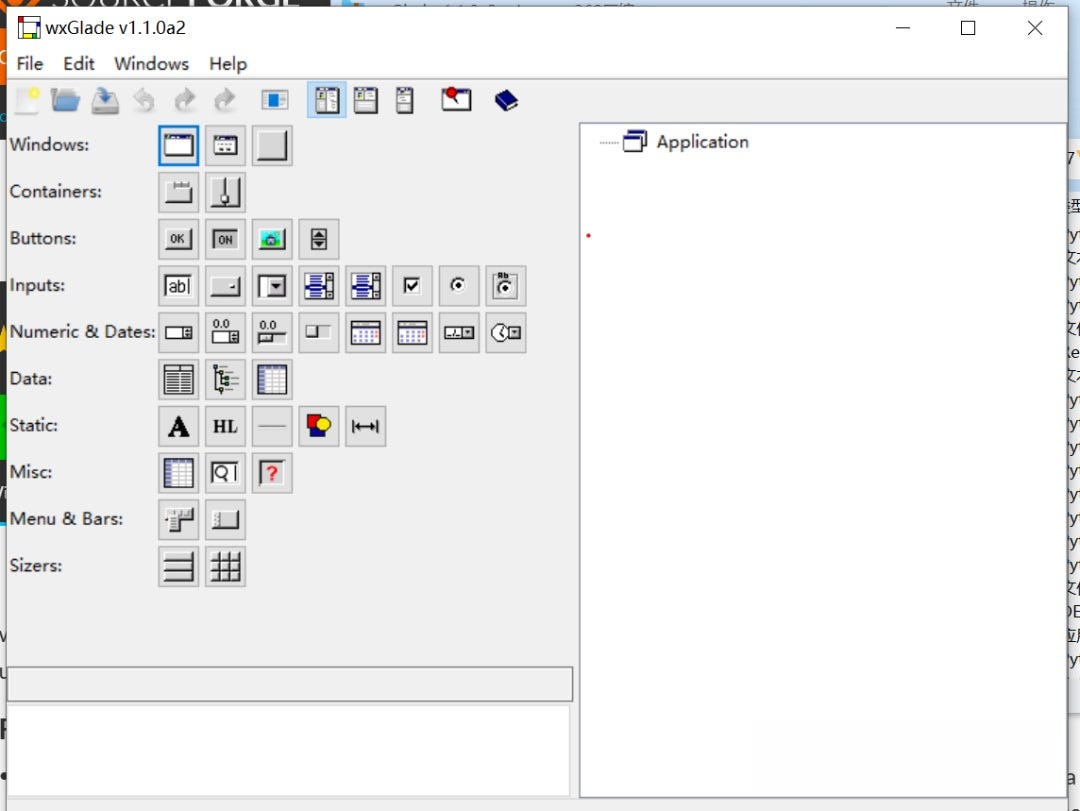The width and height of the screenshot is (1080, 811).
Task: Select Application in the project tree
Action: [x=704, y=141]
